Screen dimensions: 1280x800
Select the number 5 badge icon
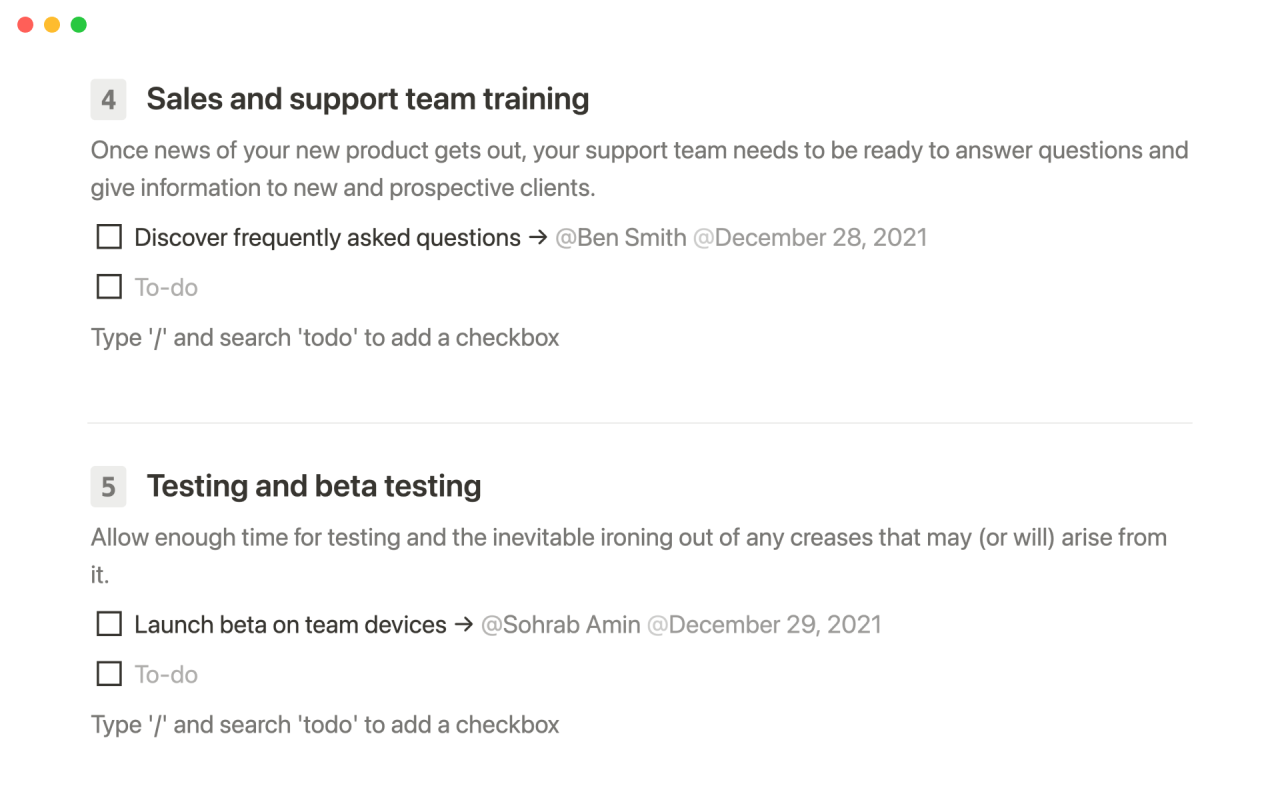pyautogui.click(x=108, y=486)
